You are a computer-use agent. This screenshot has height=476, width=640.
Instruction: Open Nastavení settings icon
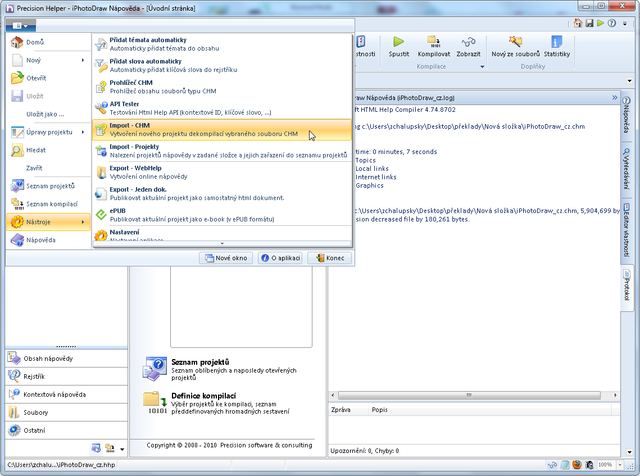click(x=101, y=235)
